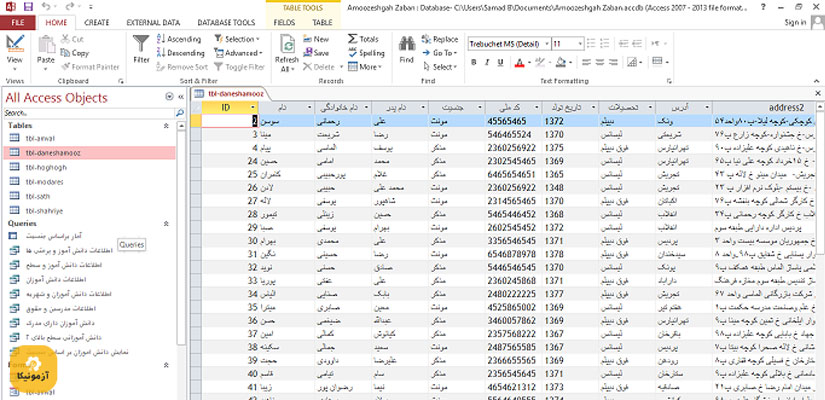Open the Selection filter dropdown
The width and height of the screenshot is (825, 400).
tap(237, 39)
